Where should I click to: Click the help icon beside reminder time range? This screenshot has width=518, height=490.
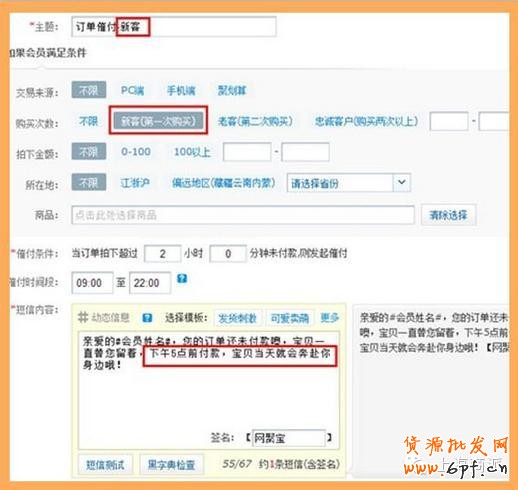tap(182, 278)
